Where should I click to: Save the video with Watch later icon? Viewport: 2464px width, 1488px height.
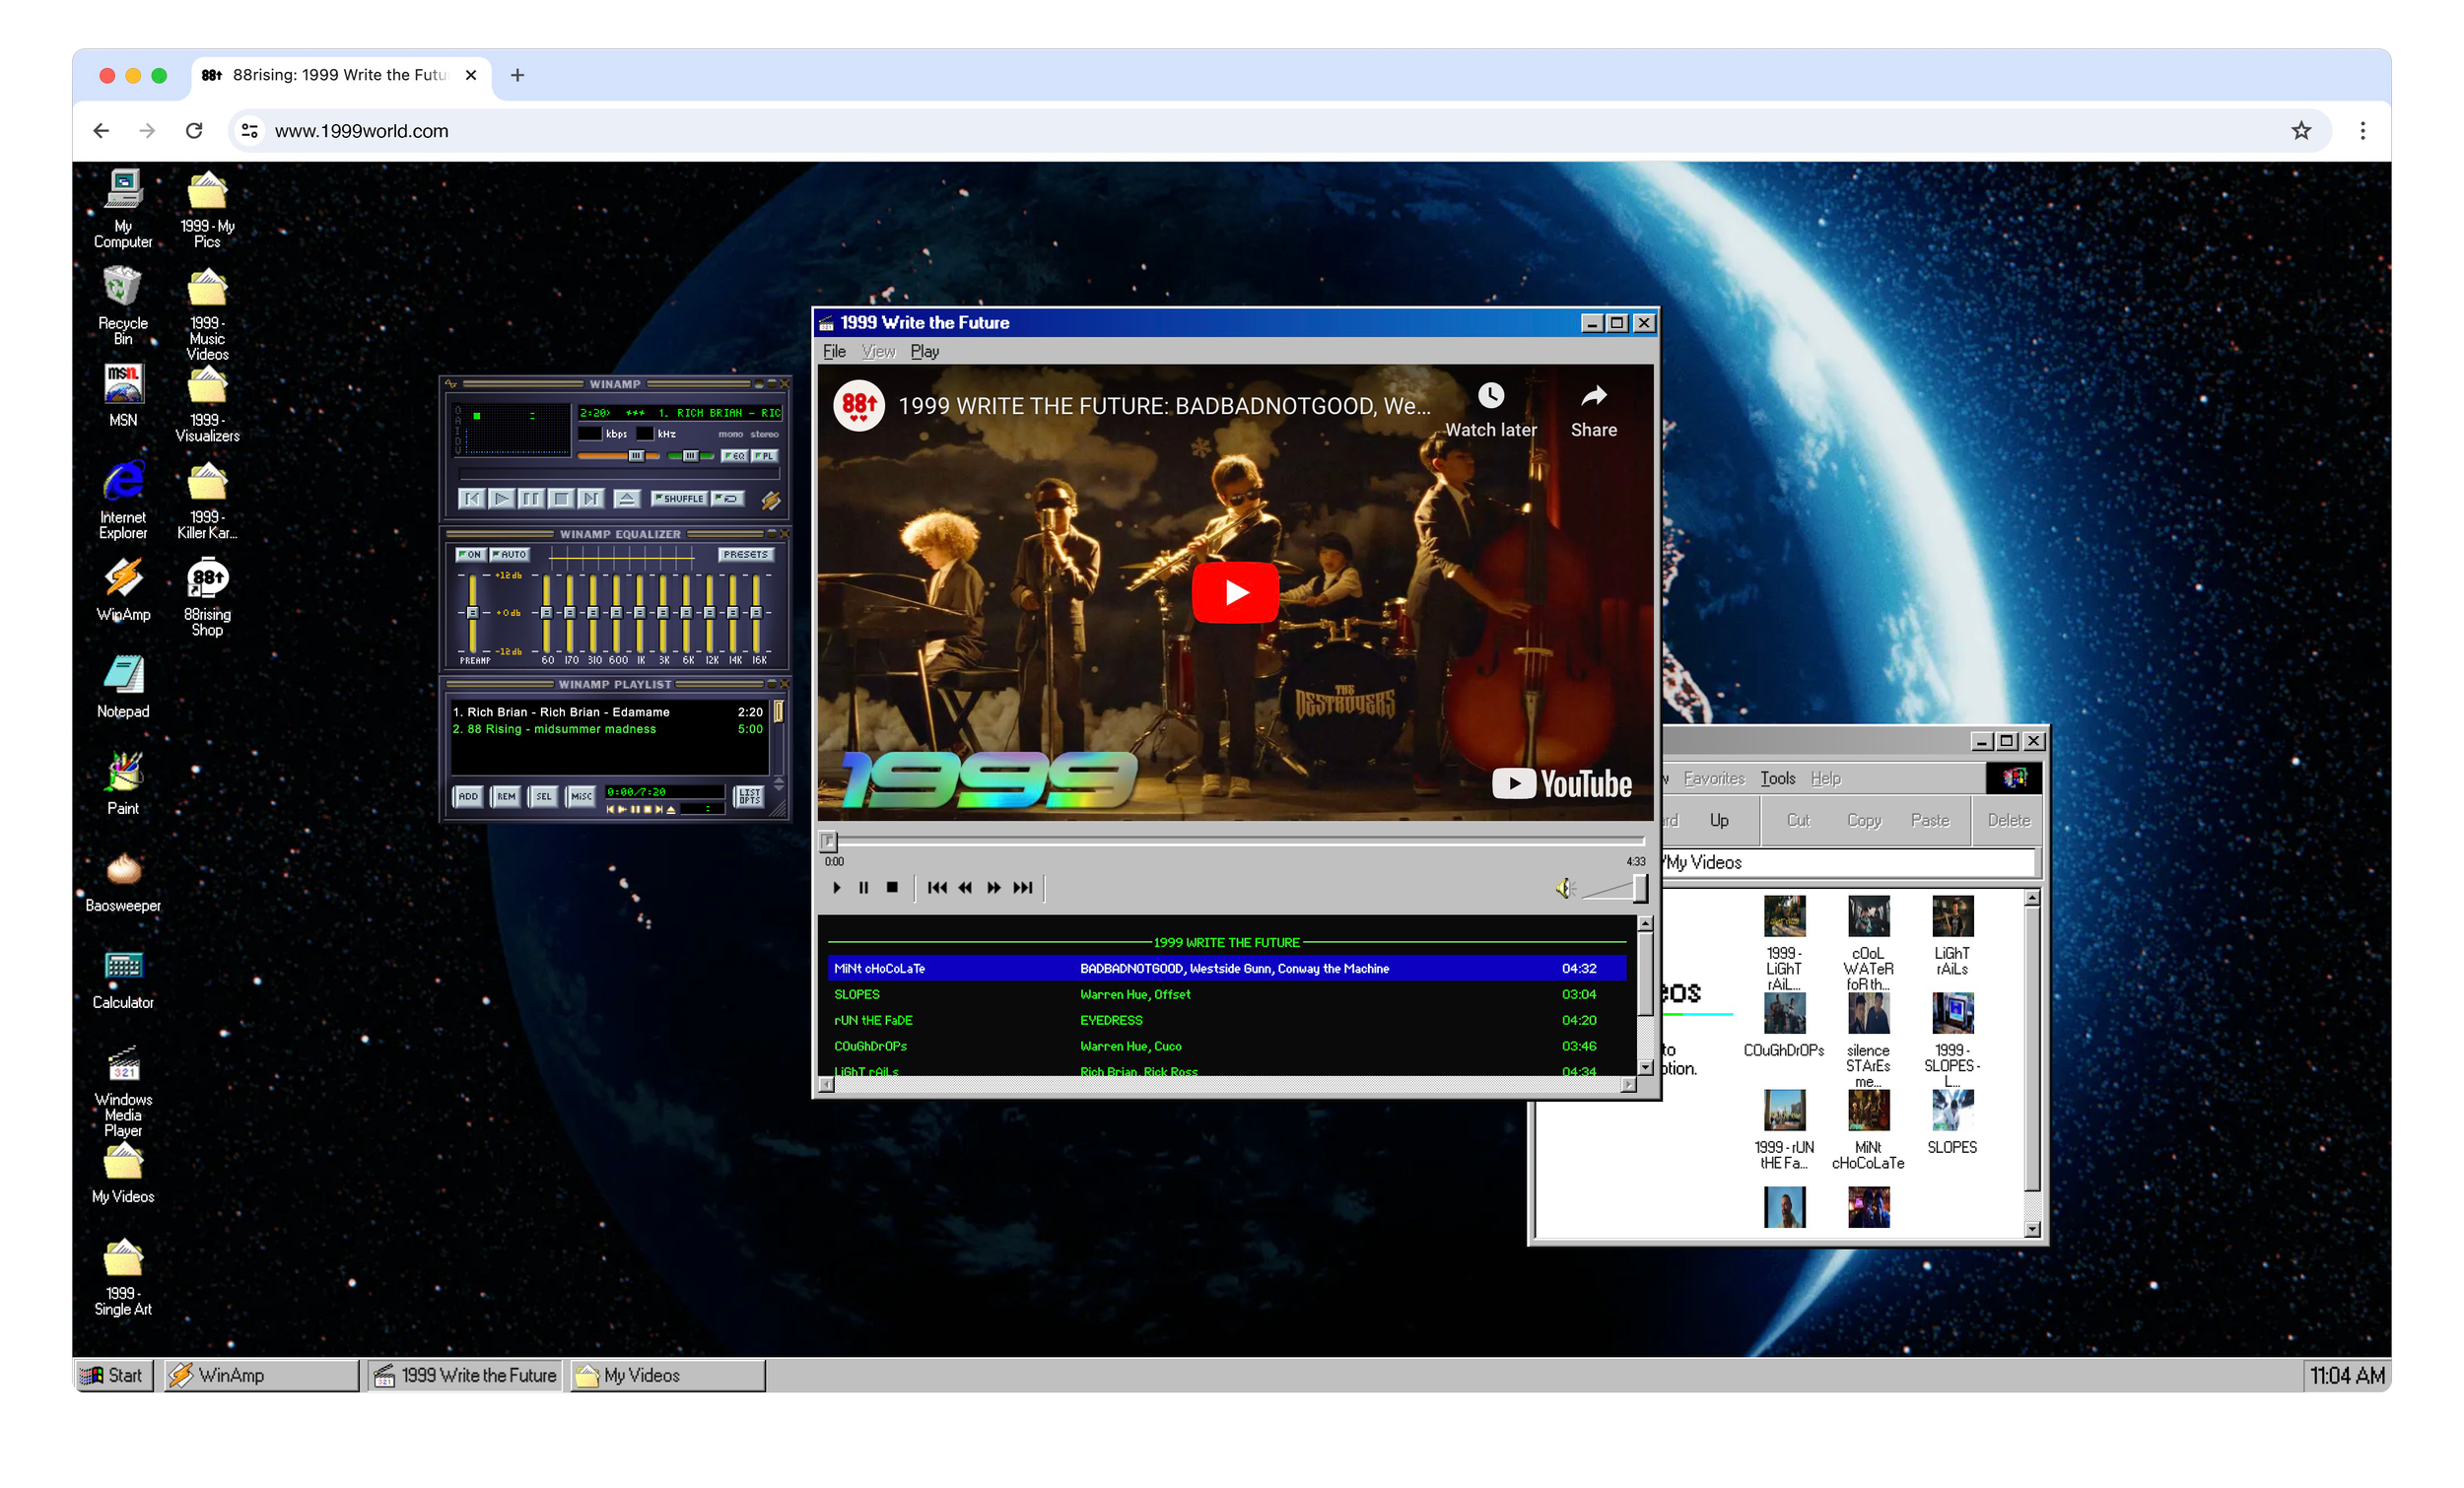1491,397
